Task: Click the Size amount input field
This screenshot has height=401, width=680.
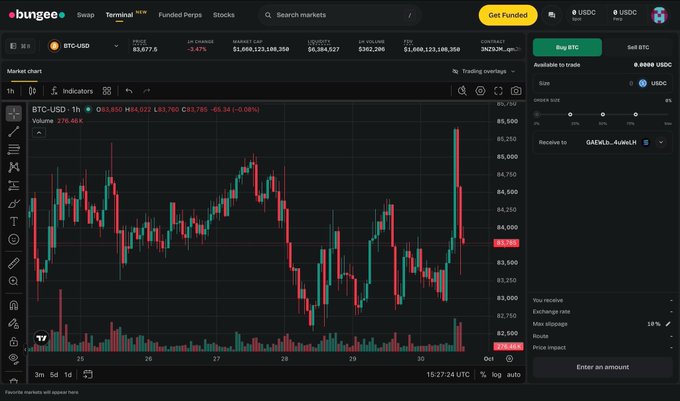Action: (602, 83)
